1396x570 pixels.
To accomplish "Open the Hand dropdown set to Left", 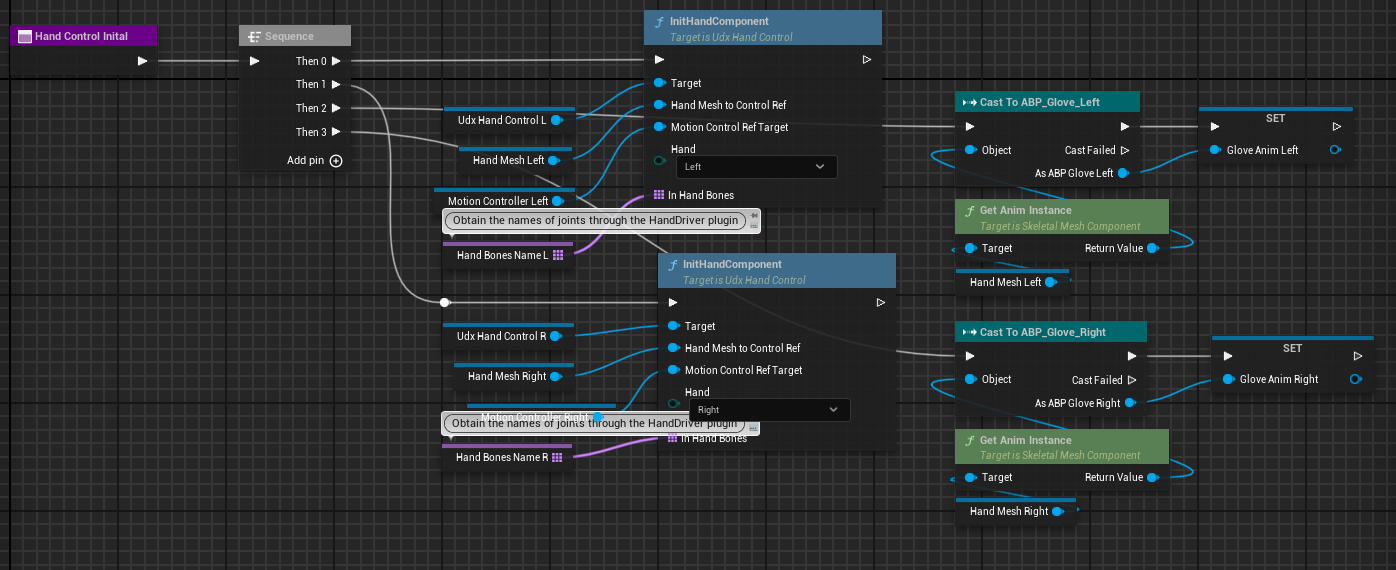I will coord(756,167).
